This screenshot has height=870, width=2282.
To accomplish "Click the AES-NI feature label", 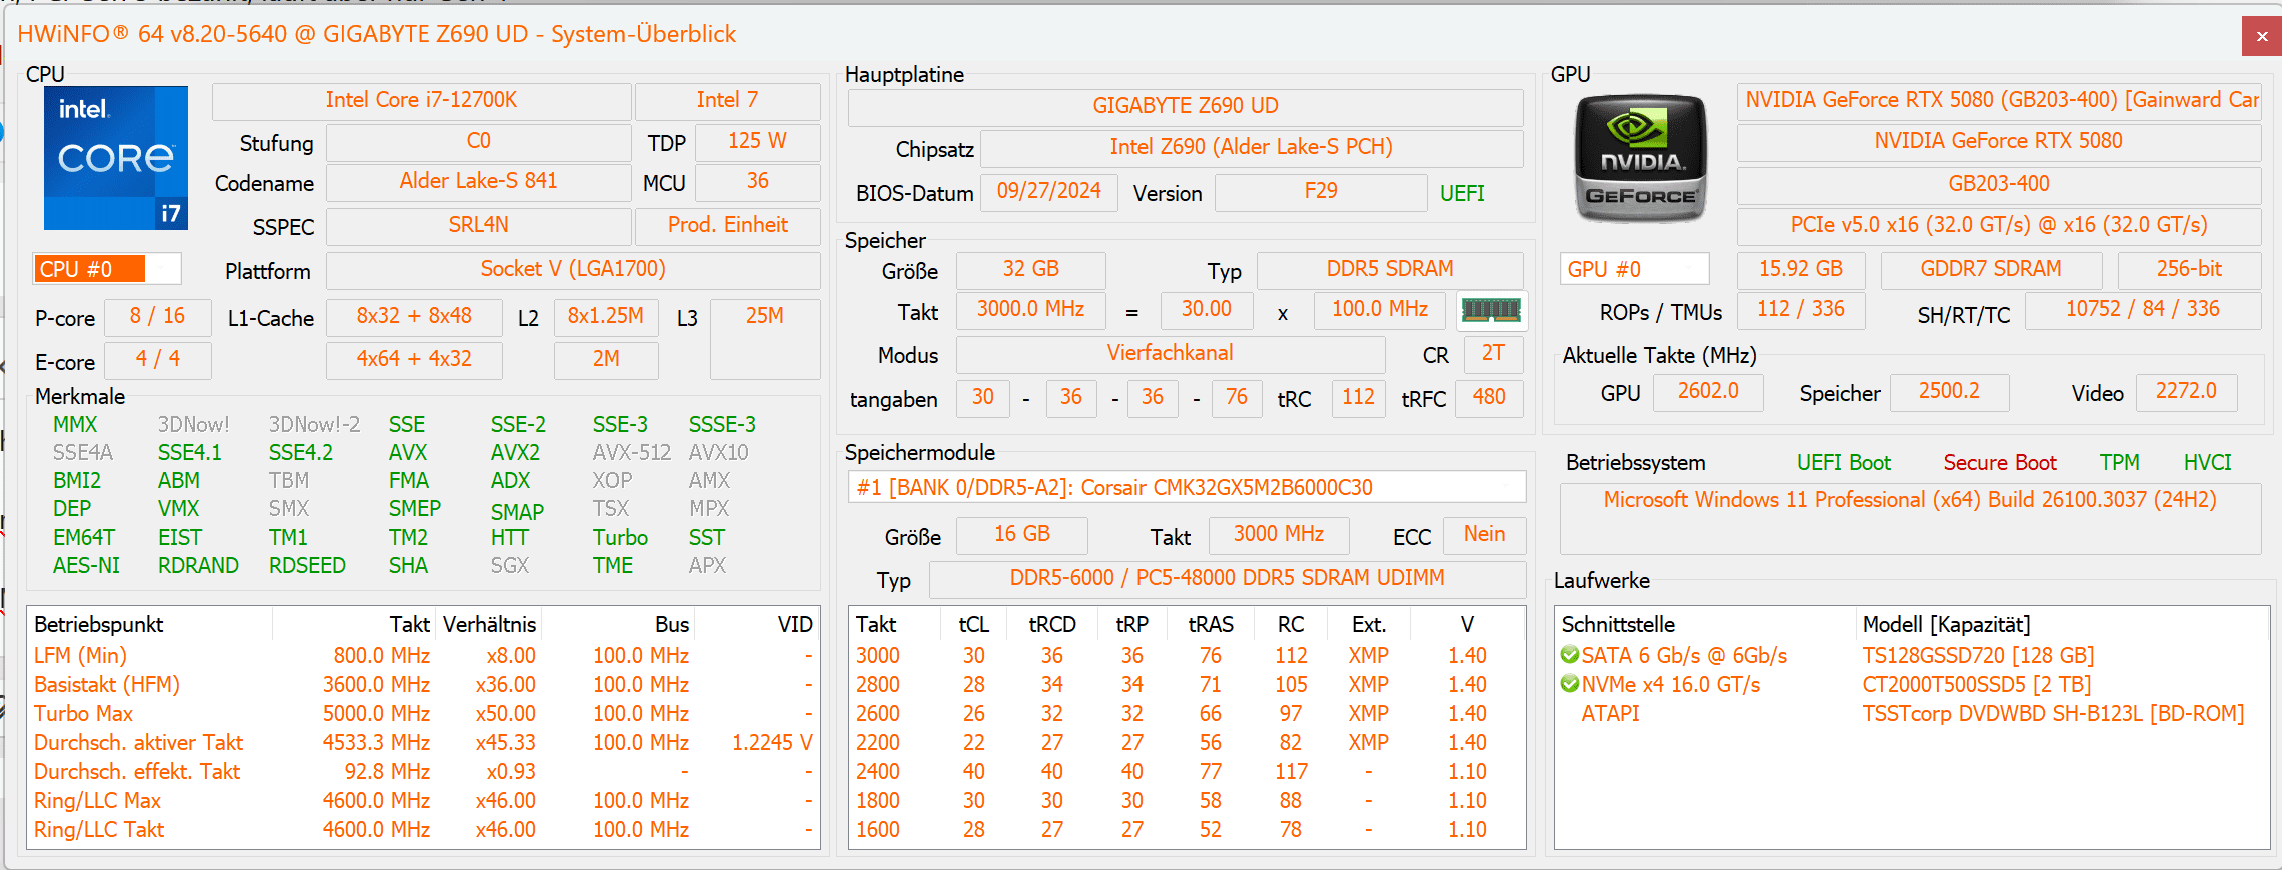I will 86,566.
